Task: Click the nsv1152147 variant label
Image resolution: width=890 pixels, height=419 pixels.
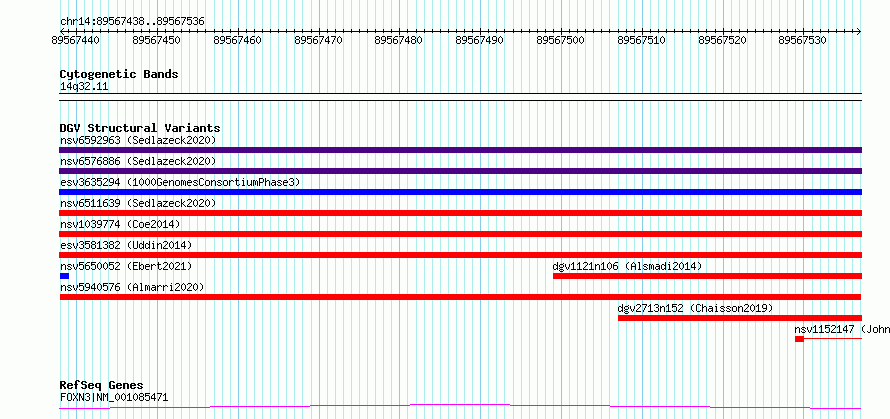Action: [x=842, y=329]
